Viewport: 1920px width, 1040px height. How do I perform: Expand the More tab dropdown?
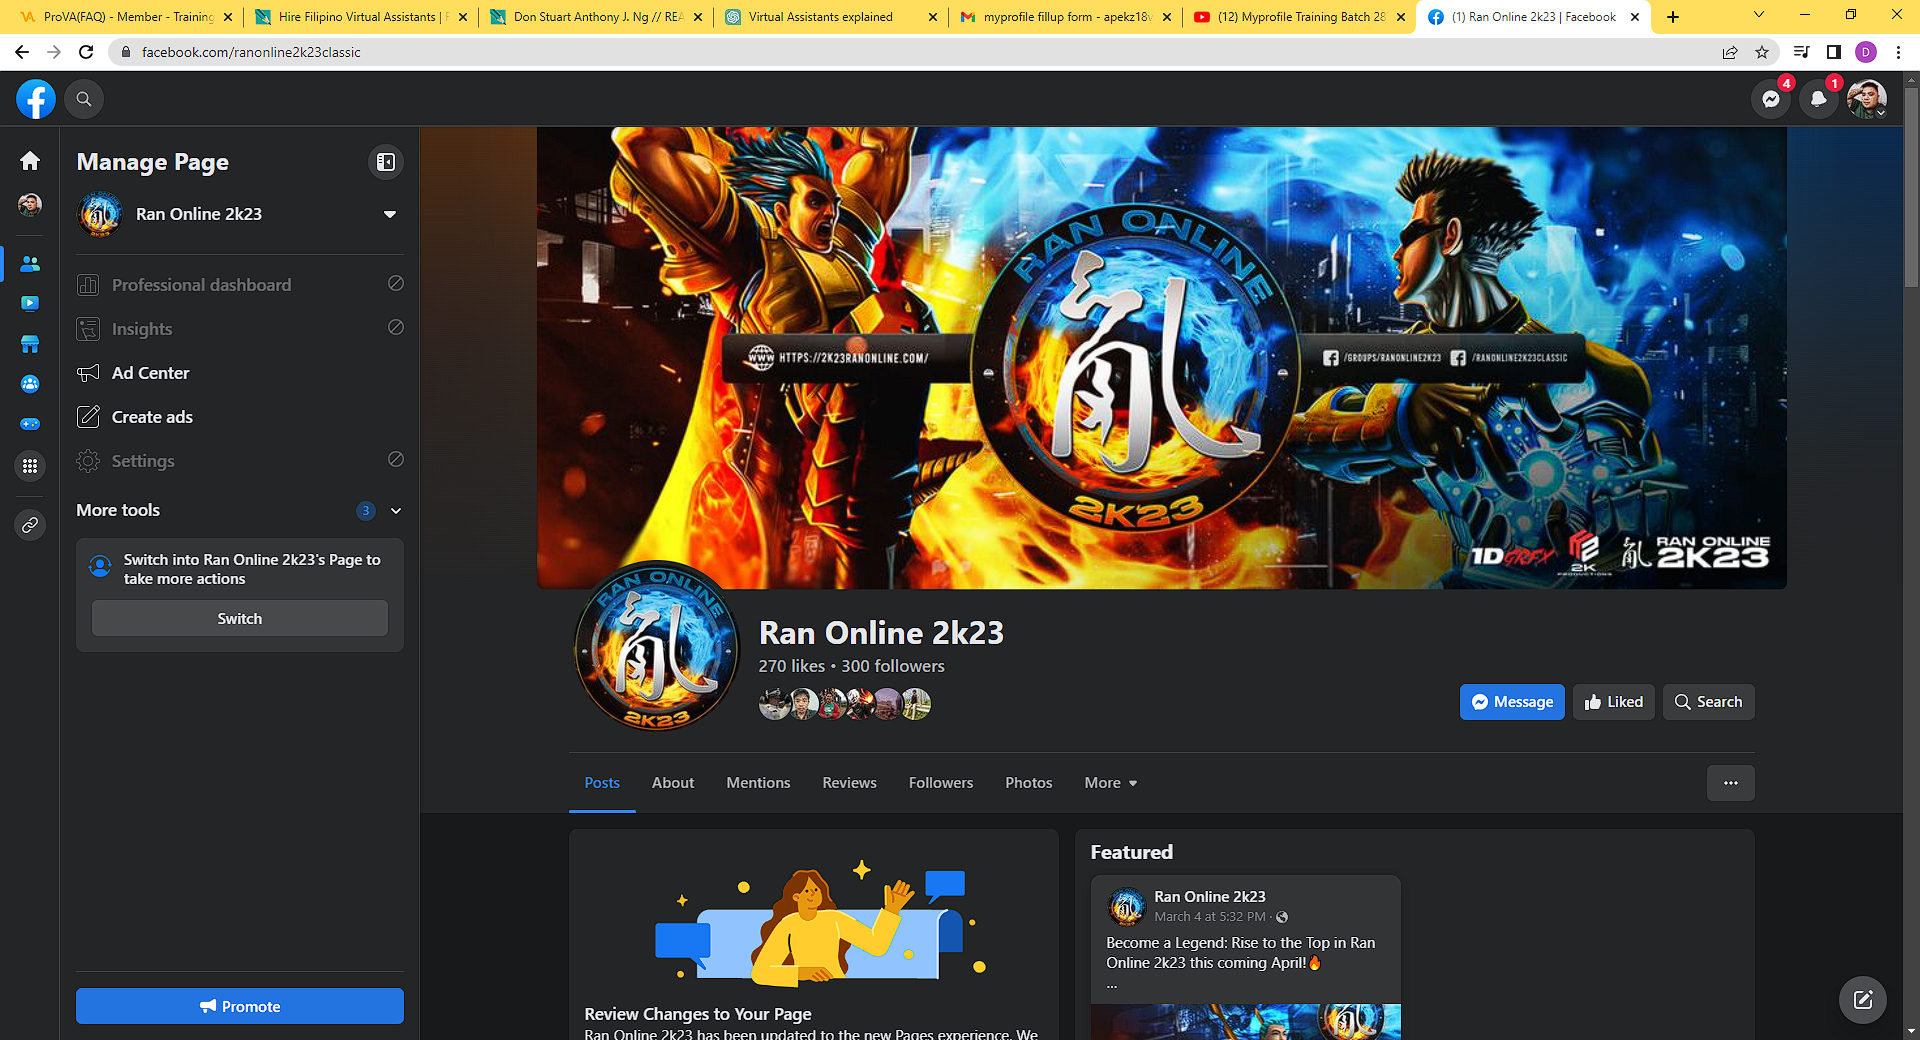1111,783
